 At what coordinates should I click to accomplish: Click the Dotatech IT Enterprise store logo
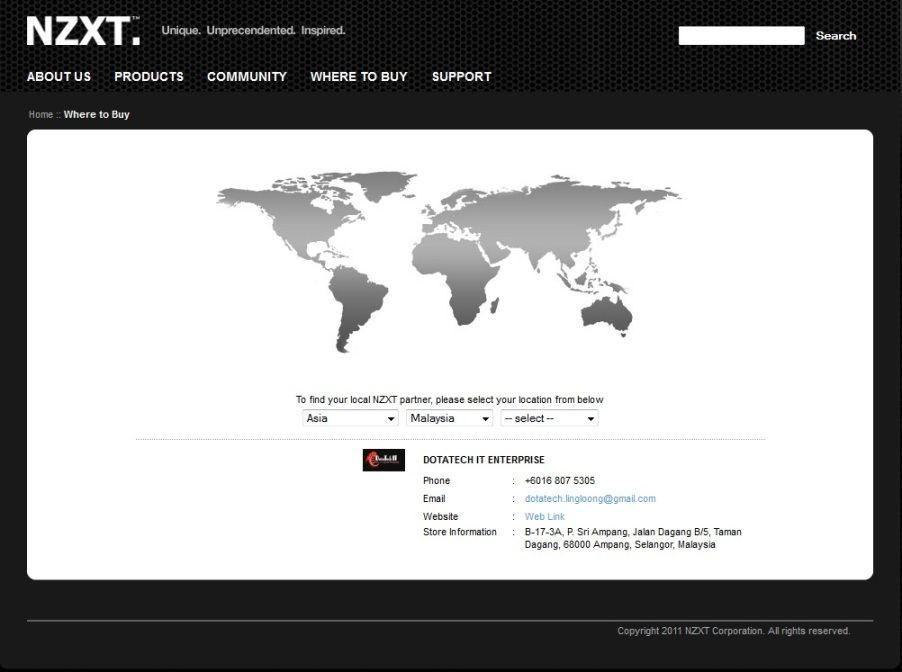coord(383,460)
